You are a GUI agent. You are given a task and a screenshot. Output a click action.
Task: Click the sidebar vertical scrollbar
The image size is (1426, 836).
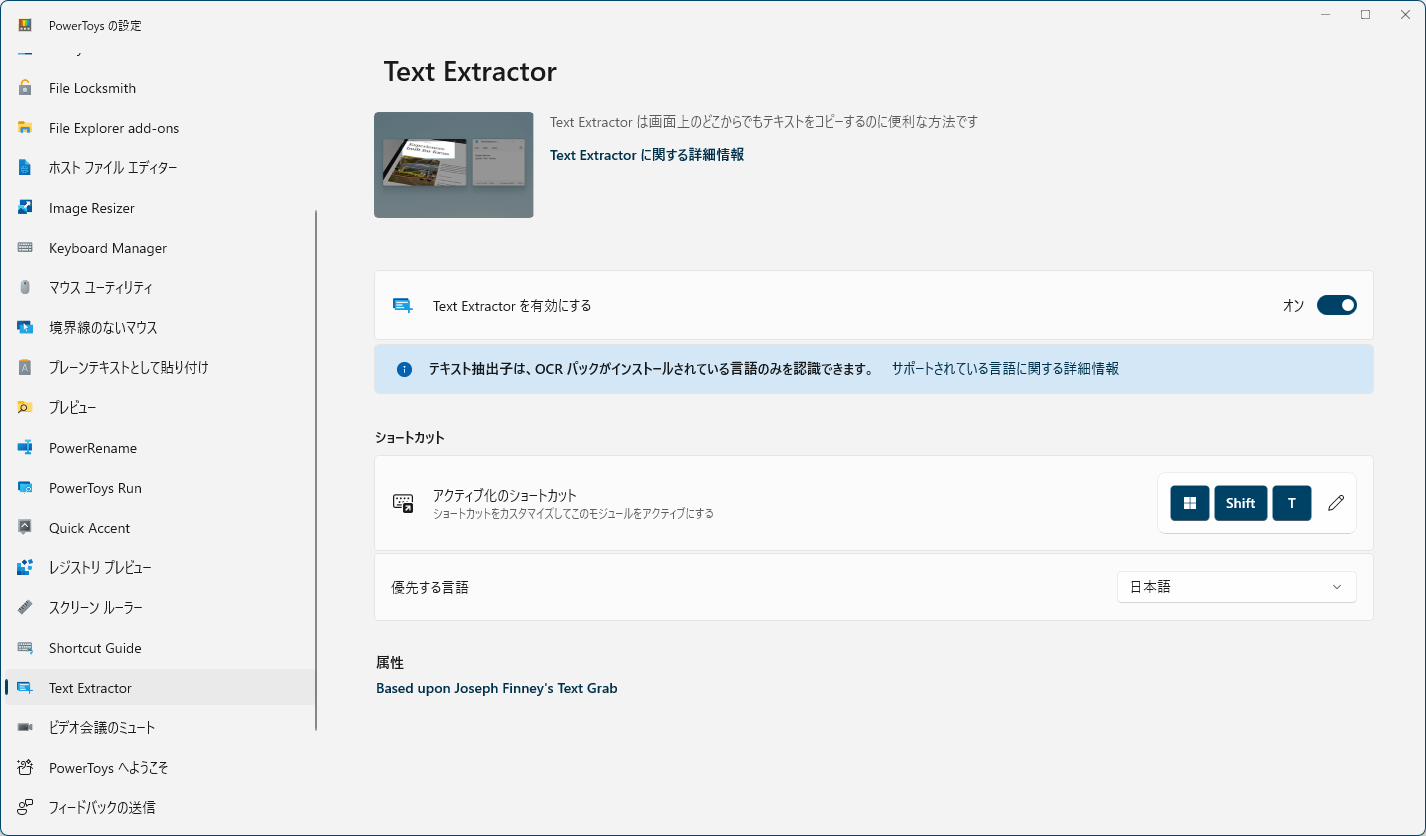[x=316, y=470]
